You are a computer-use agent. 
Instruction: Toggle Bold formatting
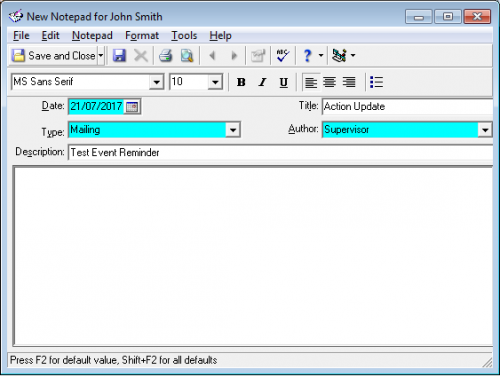[241, 82]
